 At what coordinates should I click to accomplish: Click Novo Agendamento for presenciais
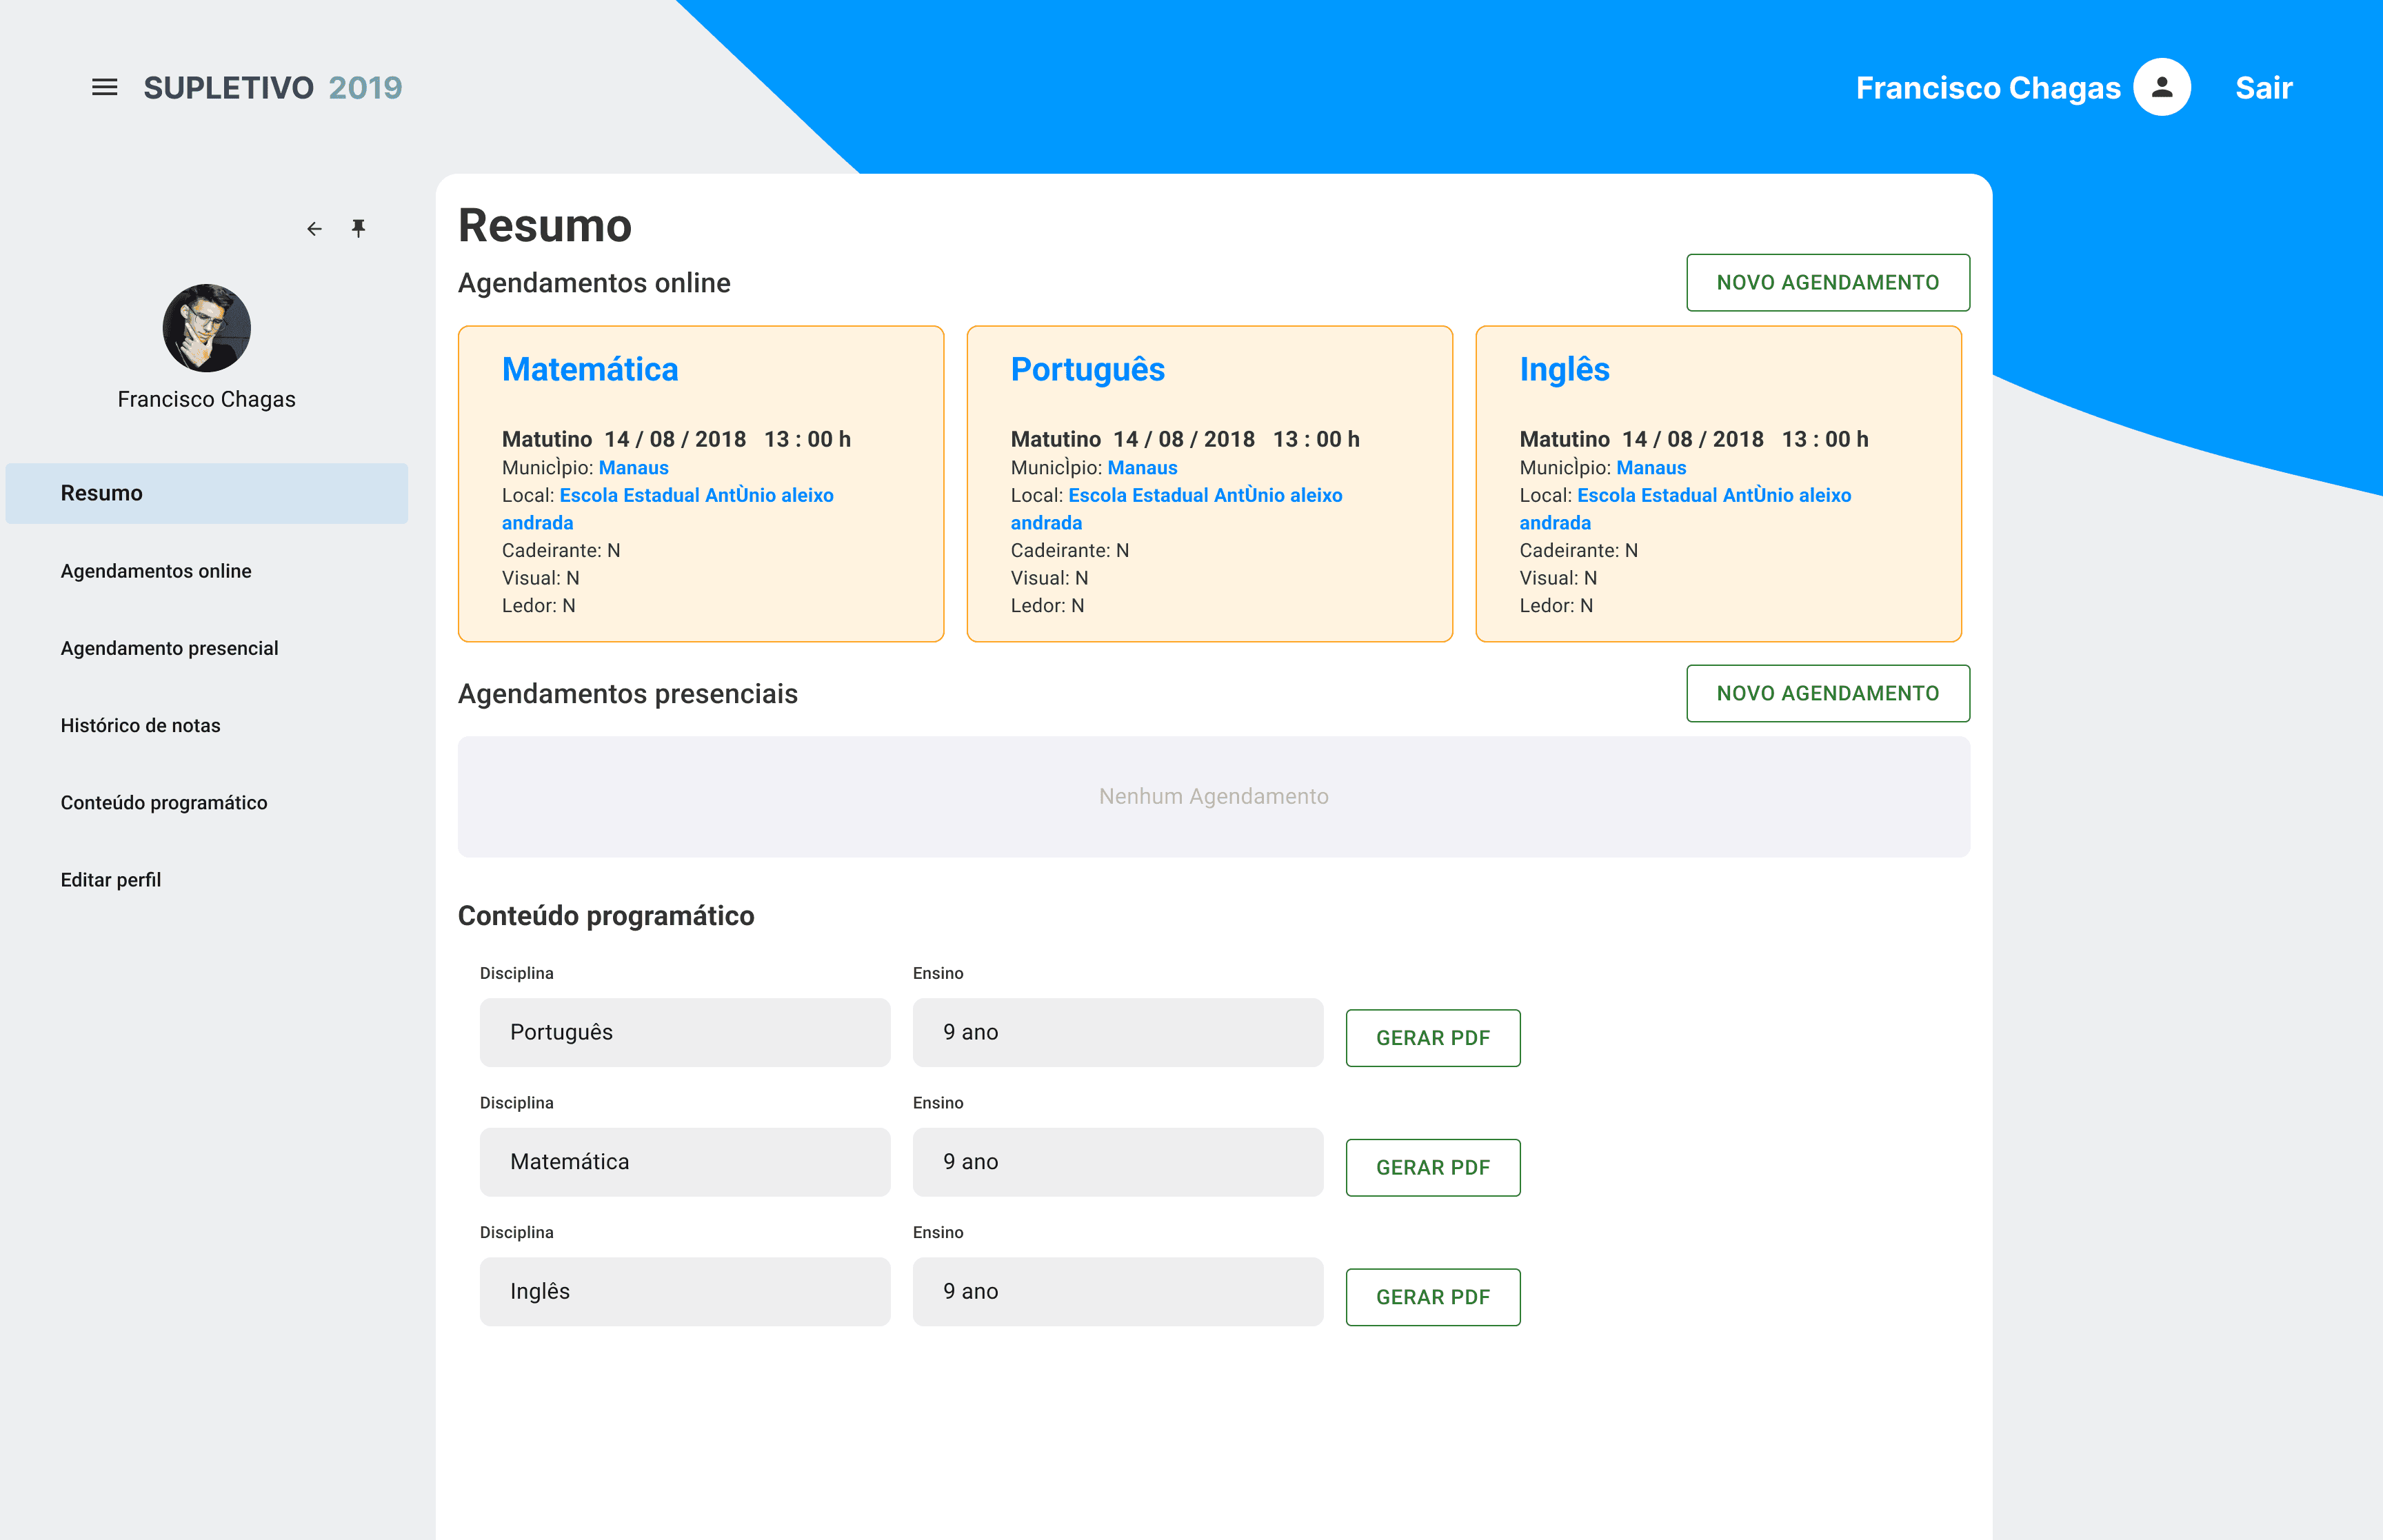(x=1827, y=693)
